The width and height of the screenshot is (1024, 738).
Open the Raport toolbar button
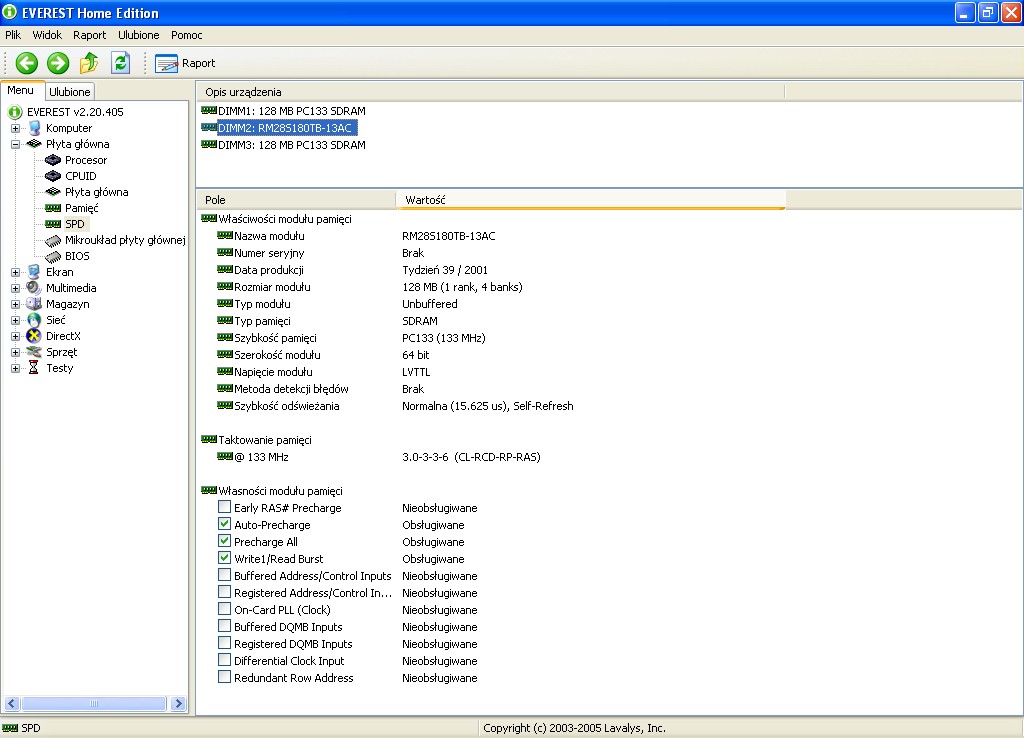click(185, 63)
